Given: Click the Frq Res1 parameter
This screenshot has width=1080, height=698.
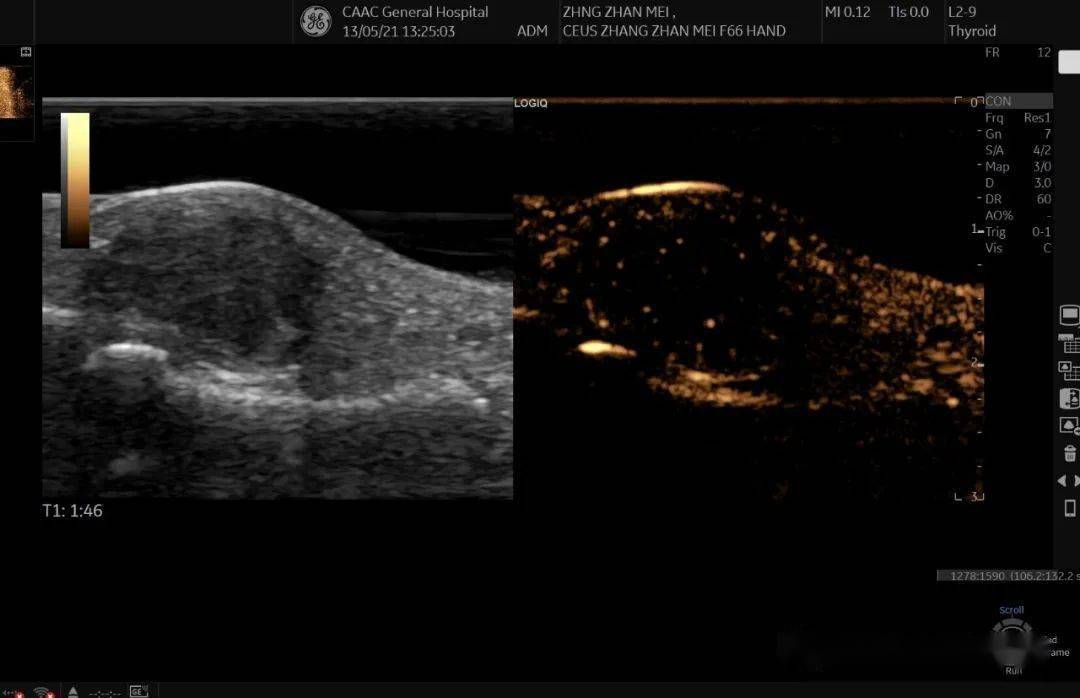Looking at the screenshot, I should pyautogui.click(x=1018, y=118).
